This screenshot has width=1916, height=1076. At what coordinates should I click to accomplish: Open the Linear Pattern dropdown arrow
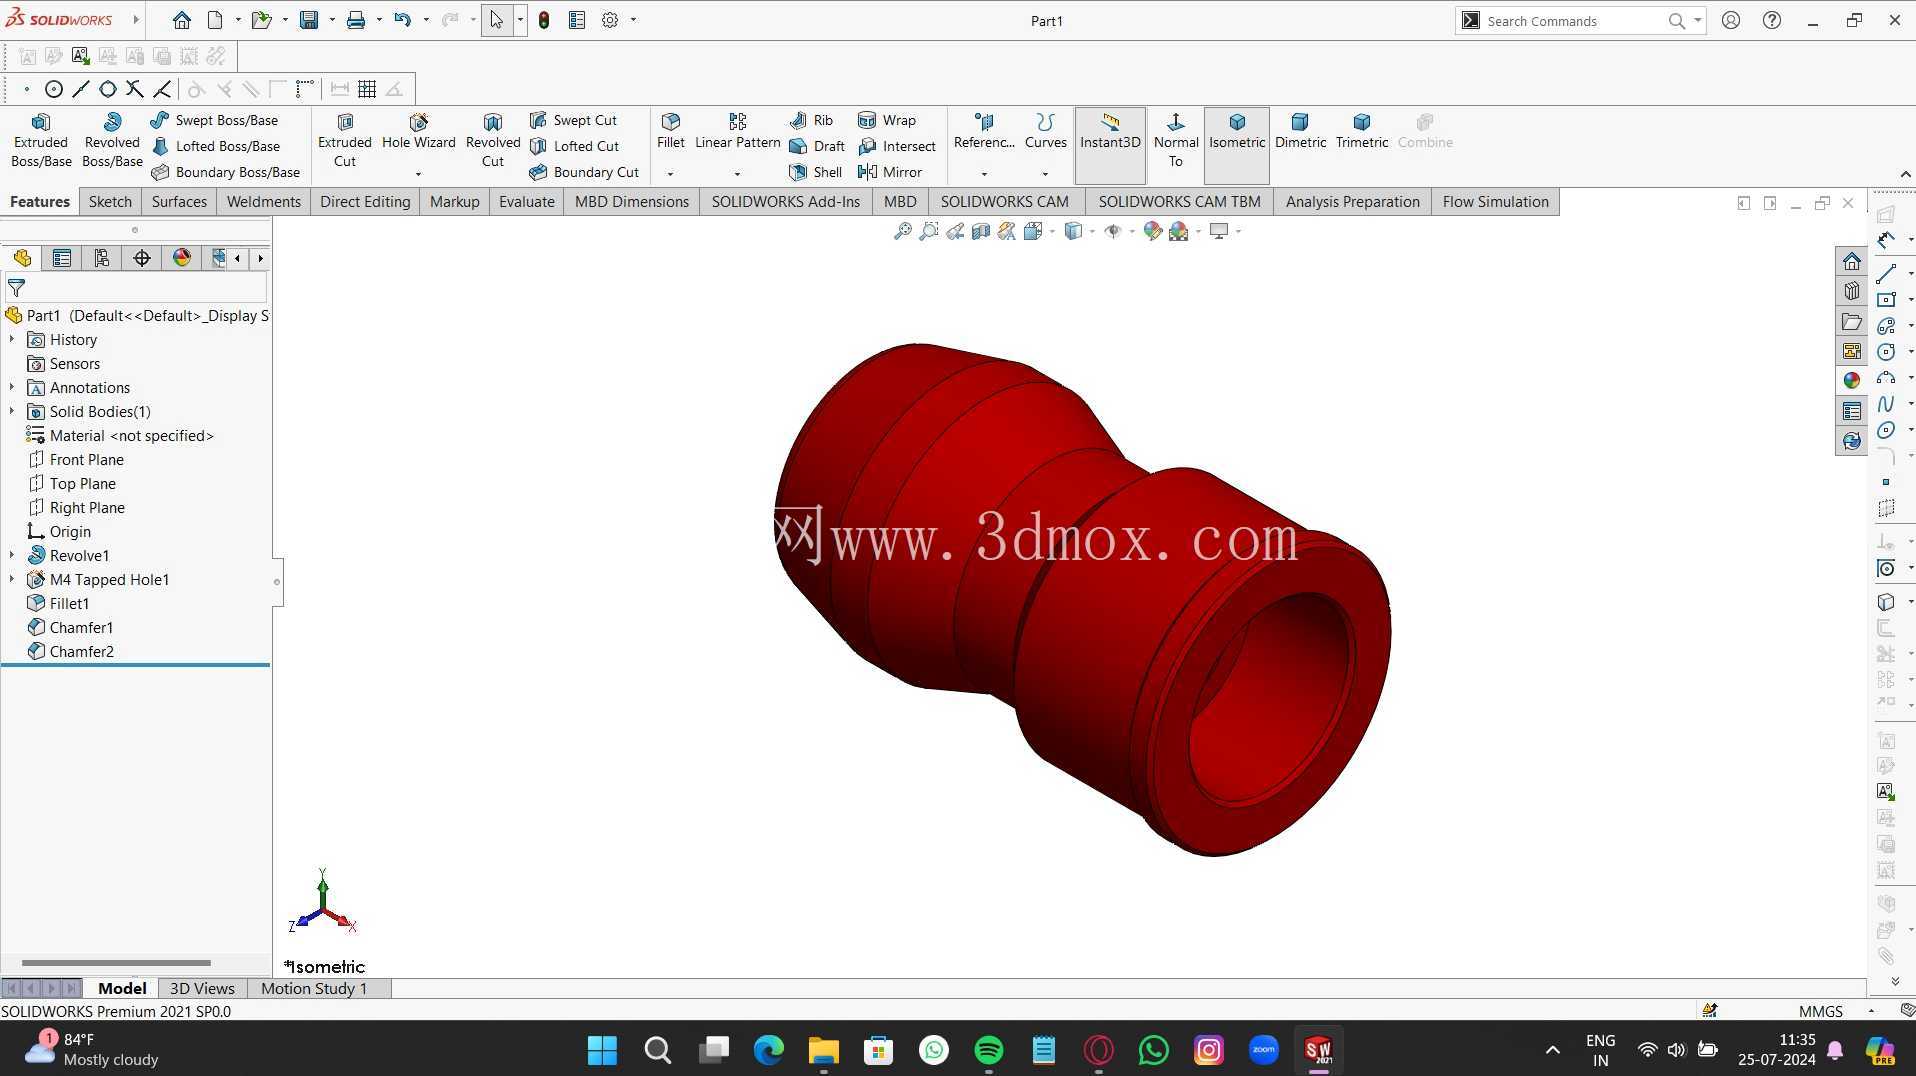[737, 174]
